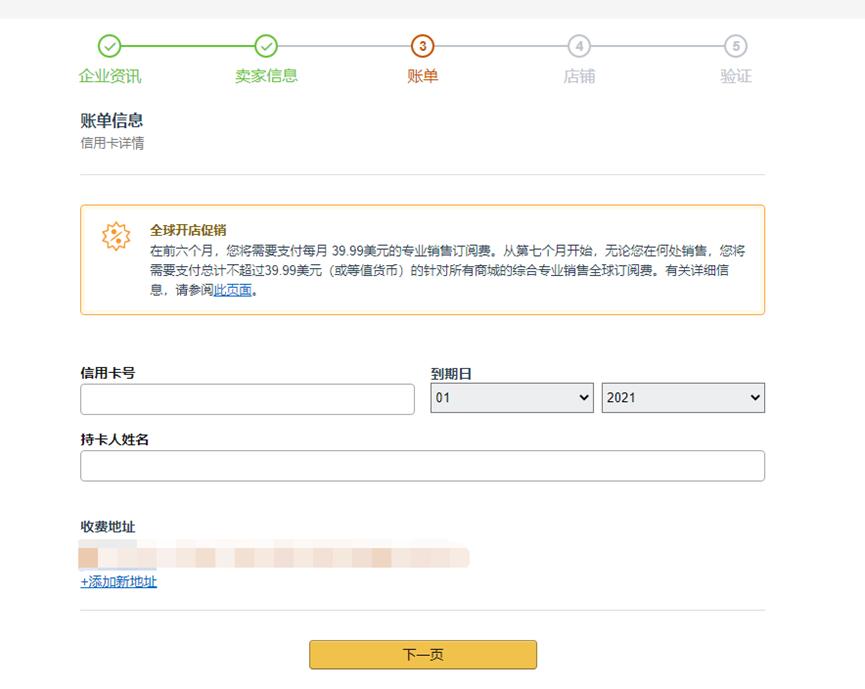Screen dimensions: 865x689
Task: Click the 信用卡号 input field
Action: pos(245,398)
